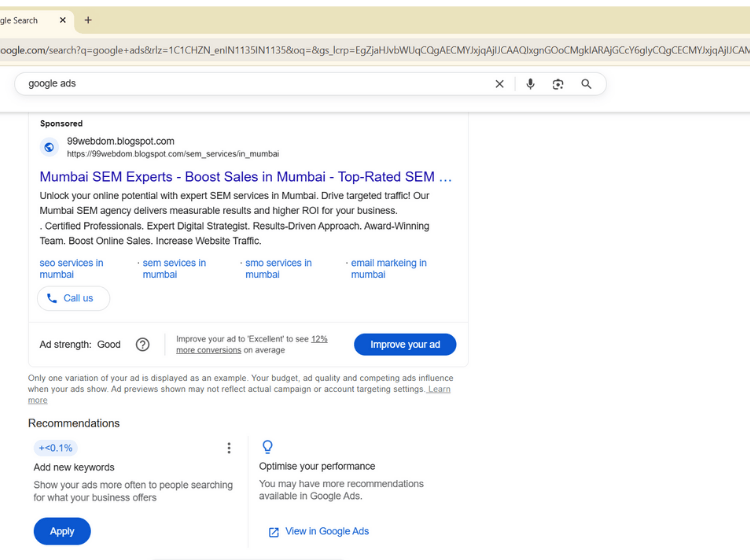
Task: Click the 99webdom.blogspot.com site name
Action: [x=121, y=141]
